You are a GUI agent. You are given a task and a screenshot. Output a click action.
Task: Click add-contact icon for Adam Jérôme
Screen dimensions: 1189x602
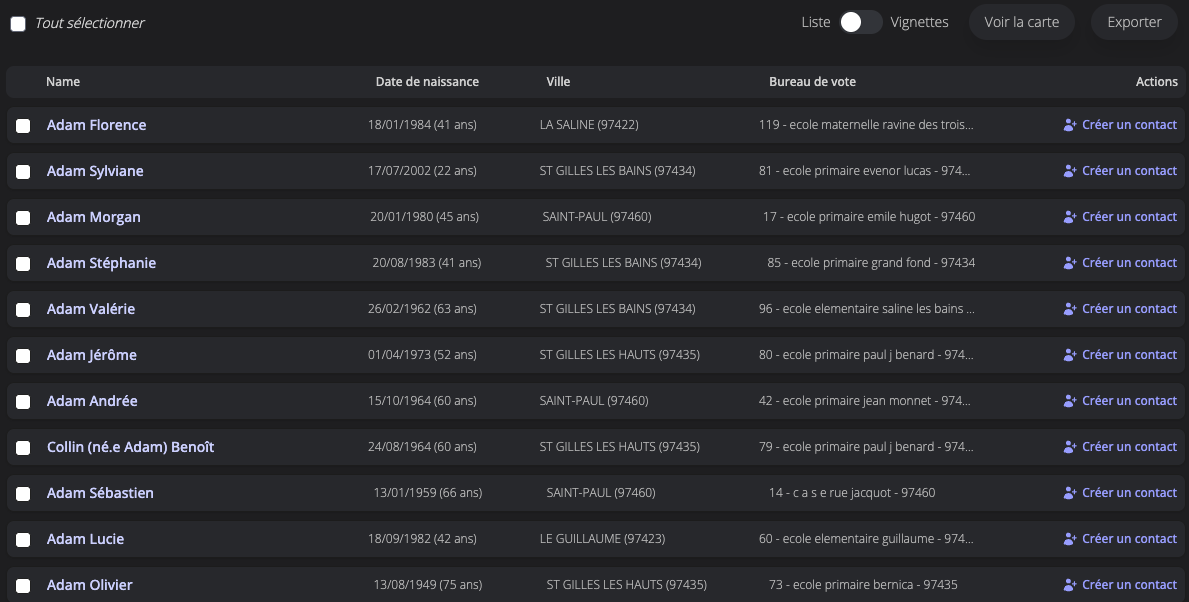pyautogui.click(x=1069, y=355)
